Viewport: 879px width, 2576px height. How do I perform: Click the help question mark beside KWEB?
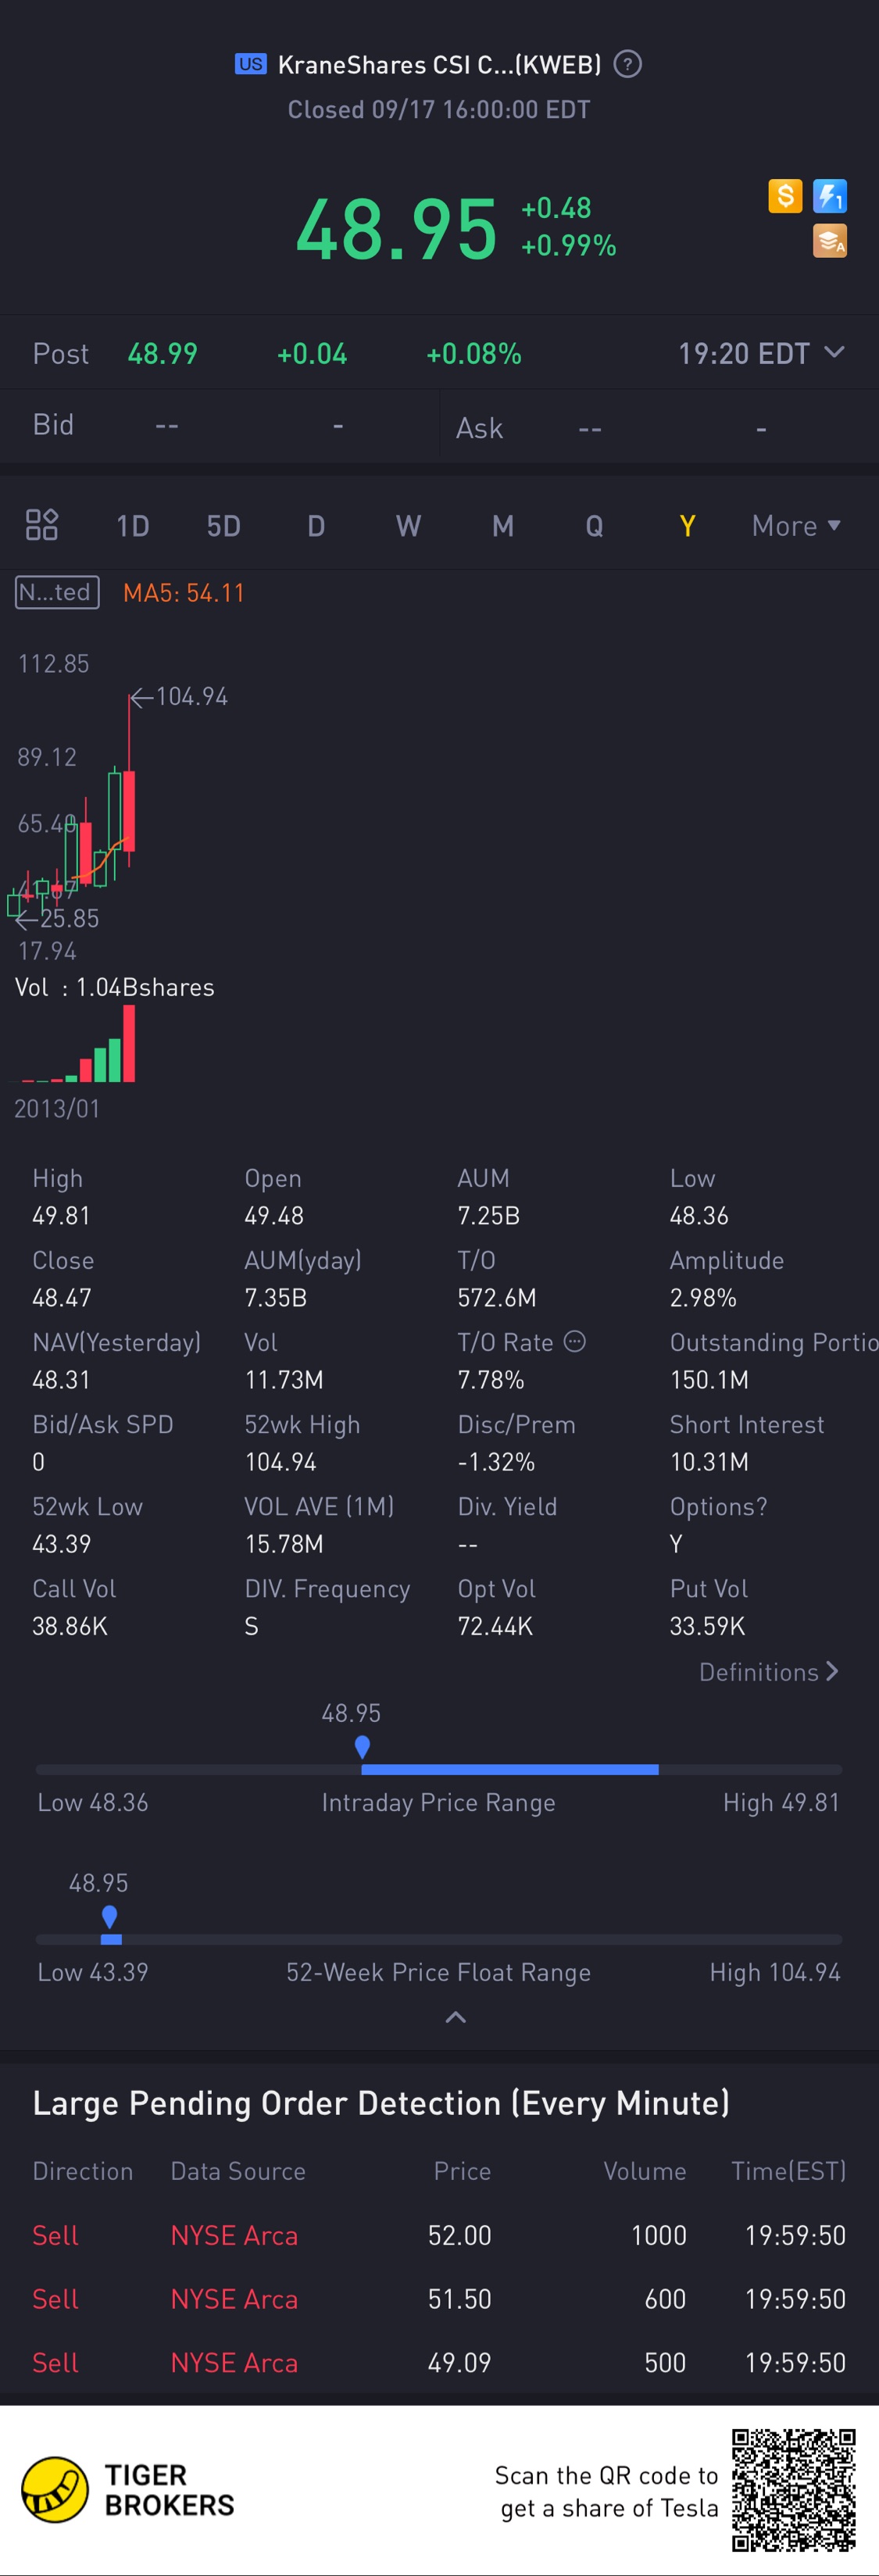pos(627,65)
